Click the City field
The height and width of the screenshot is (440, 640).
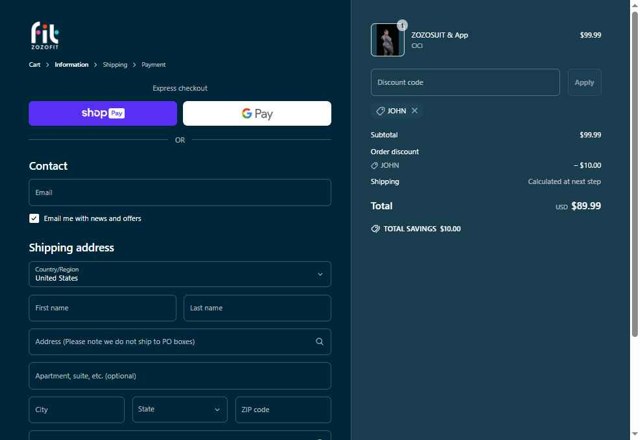click(77, 409)
